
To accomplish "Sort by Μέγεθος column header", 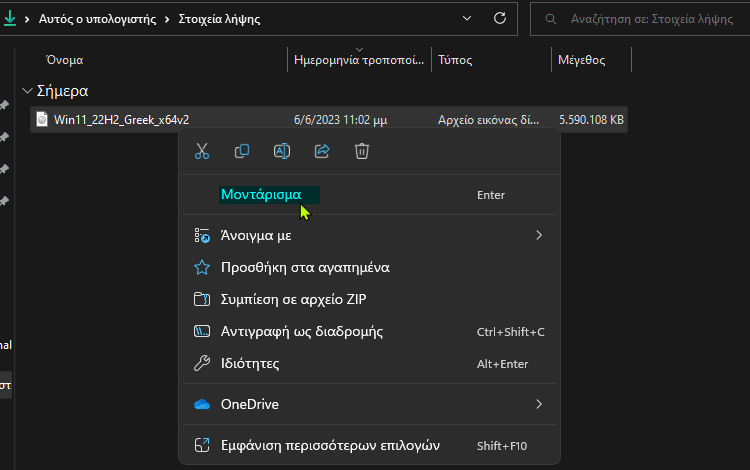I will tap(582, 60).
